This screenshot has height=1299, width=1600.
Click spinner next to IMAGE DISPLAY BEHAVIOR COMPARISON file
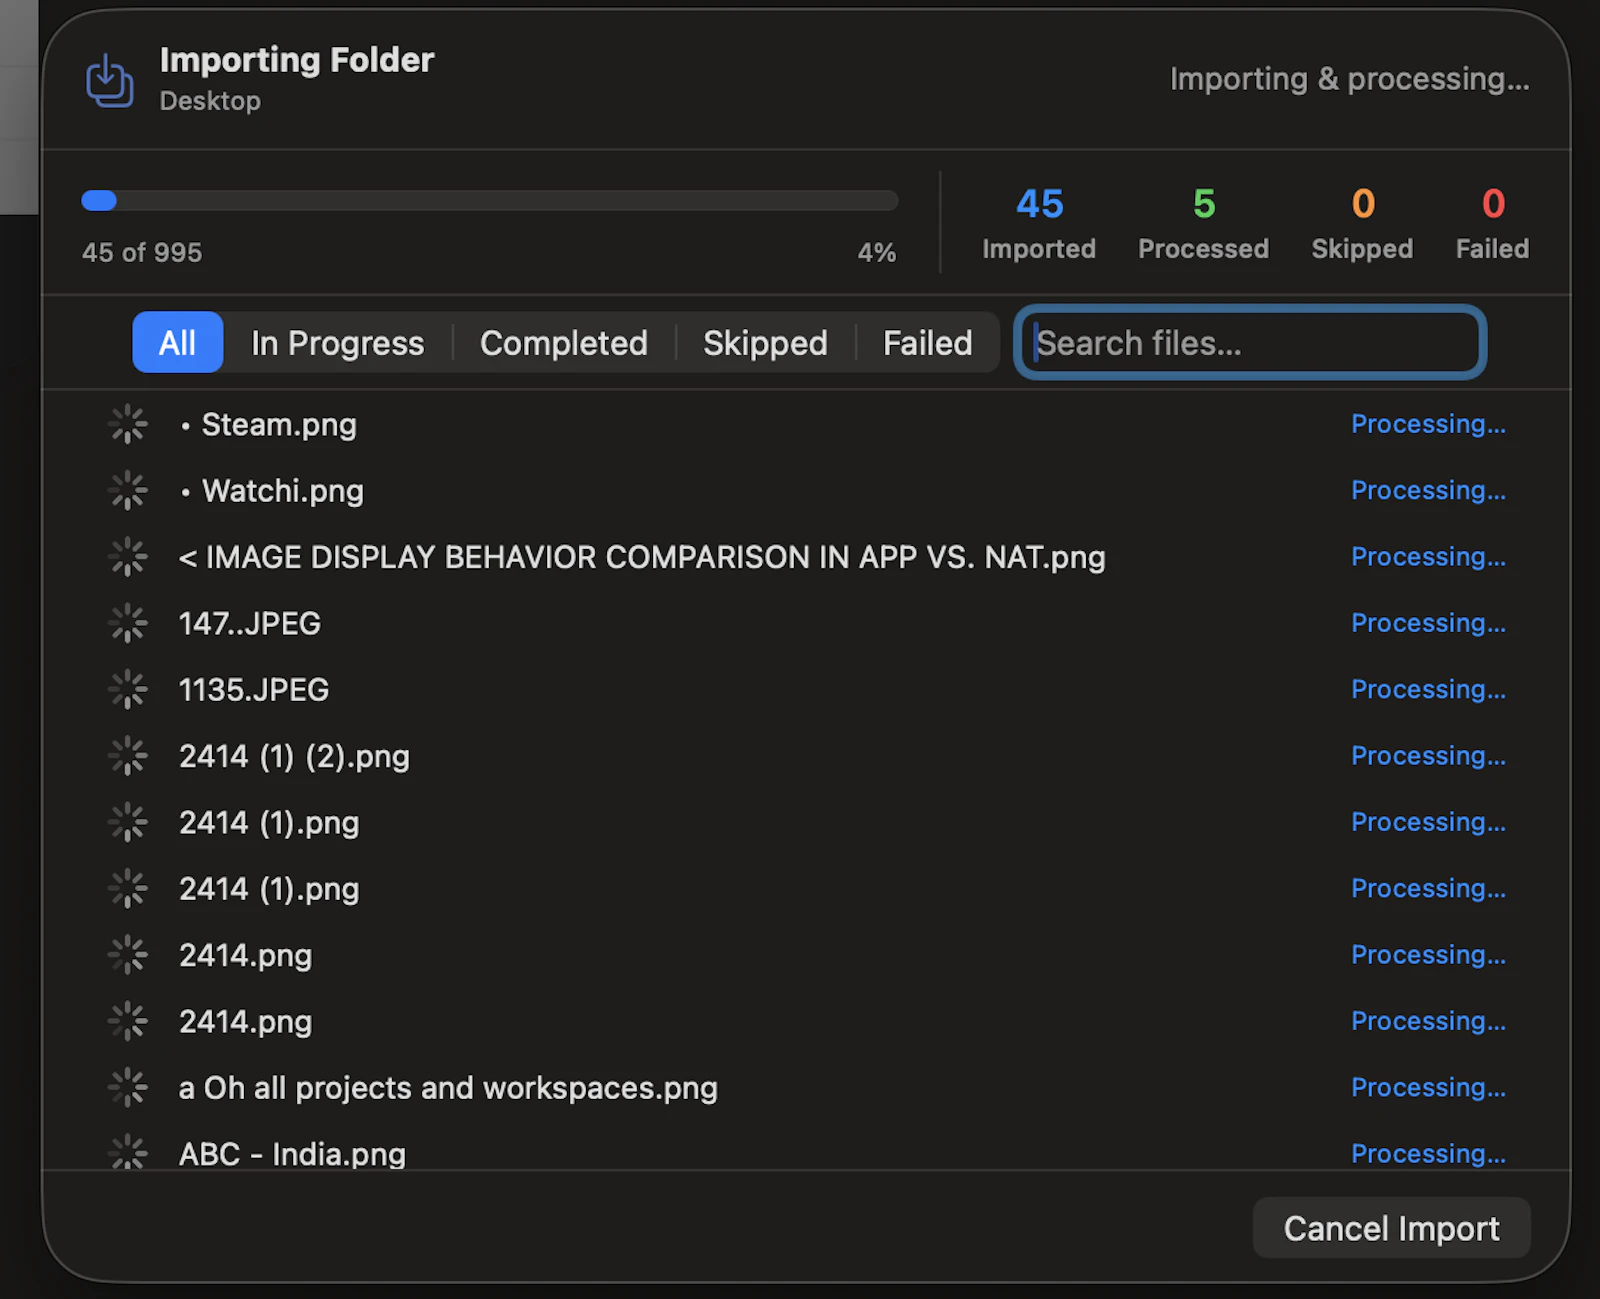pos(128,557)
